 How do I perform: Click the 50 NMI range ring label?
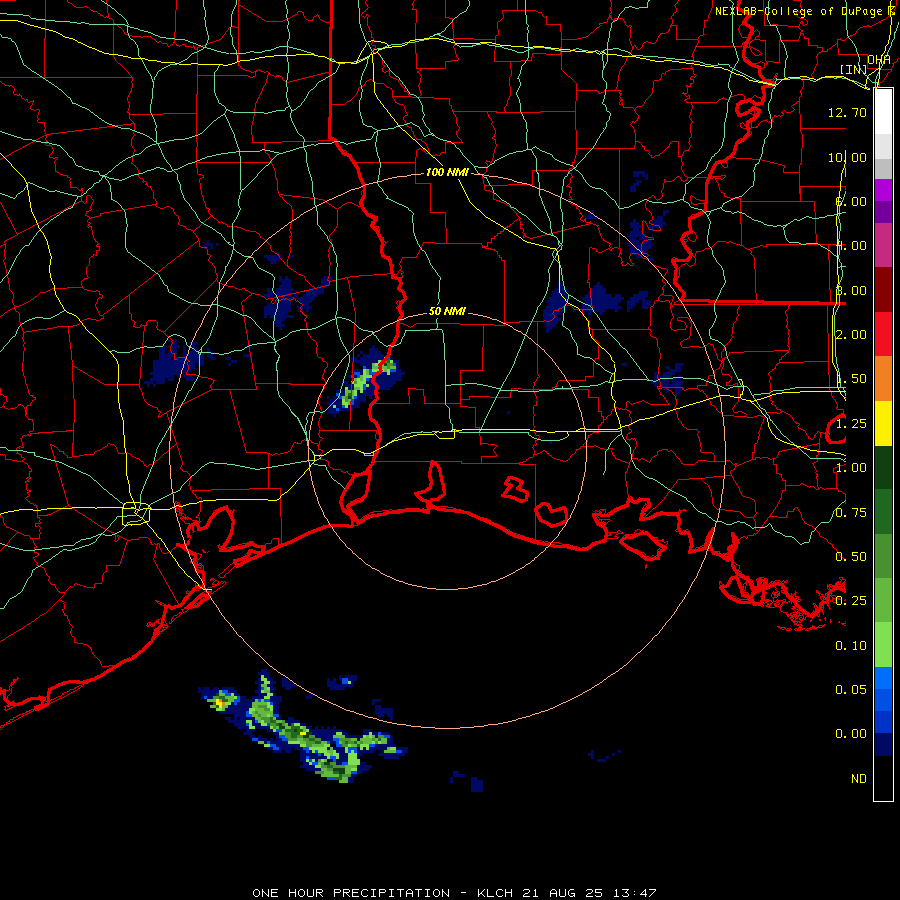pyautogui.click(x=447, y=311)
